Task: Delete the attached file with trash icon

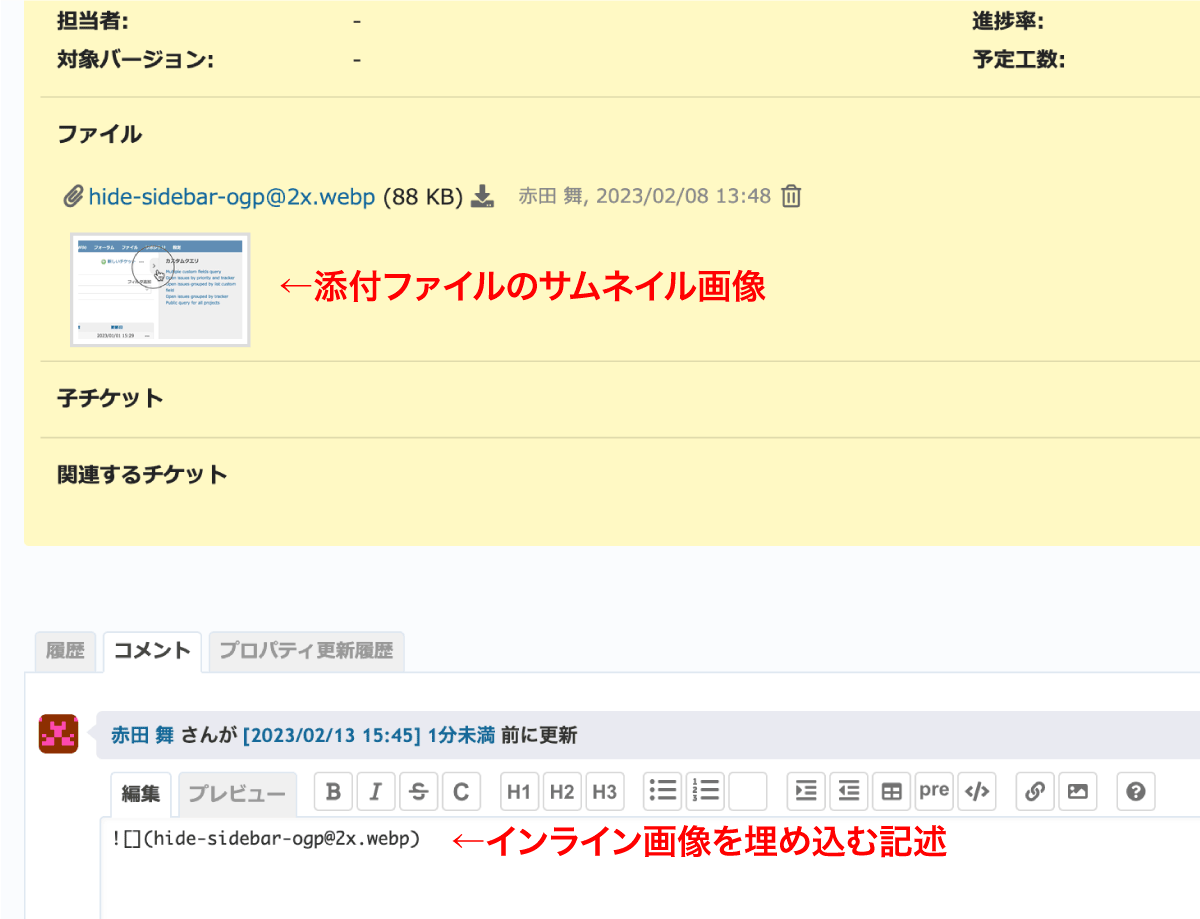Action: tap(791, 196)
